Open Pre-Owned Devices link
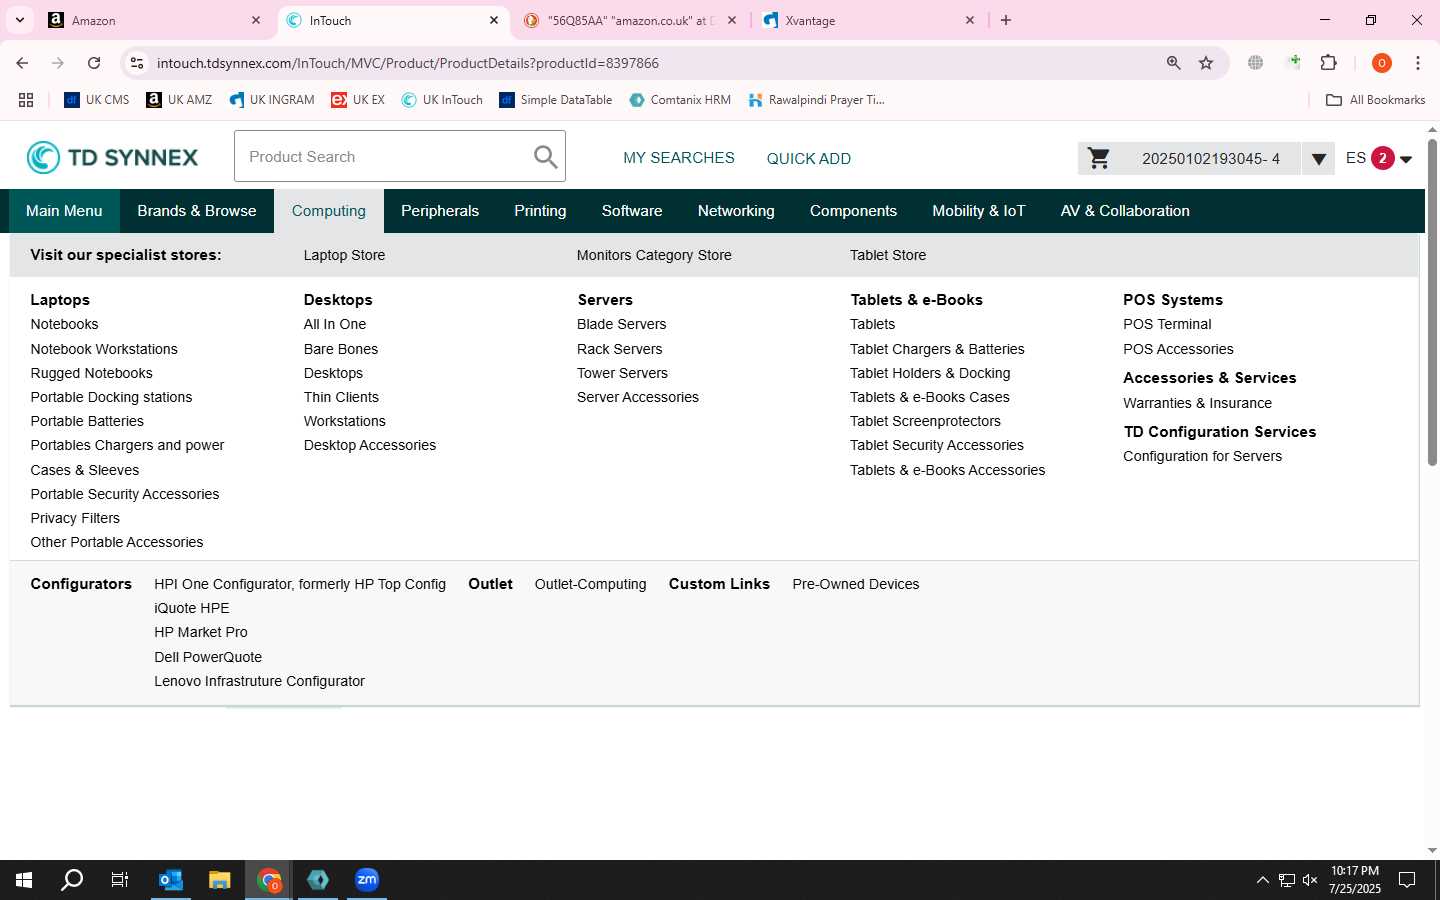The height and width of the screenshot is (900, 1440). point(855,584)
